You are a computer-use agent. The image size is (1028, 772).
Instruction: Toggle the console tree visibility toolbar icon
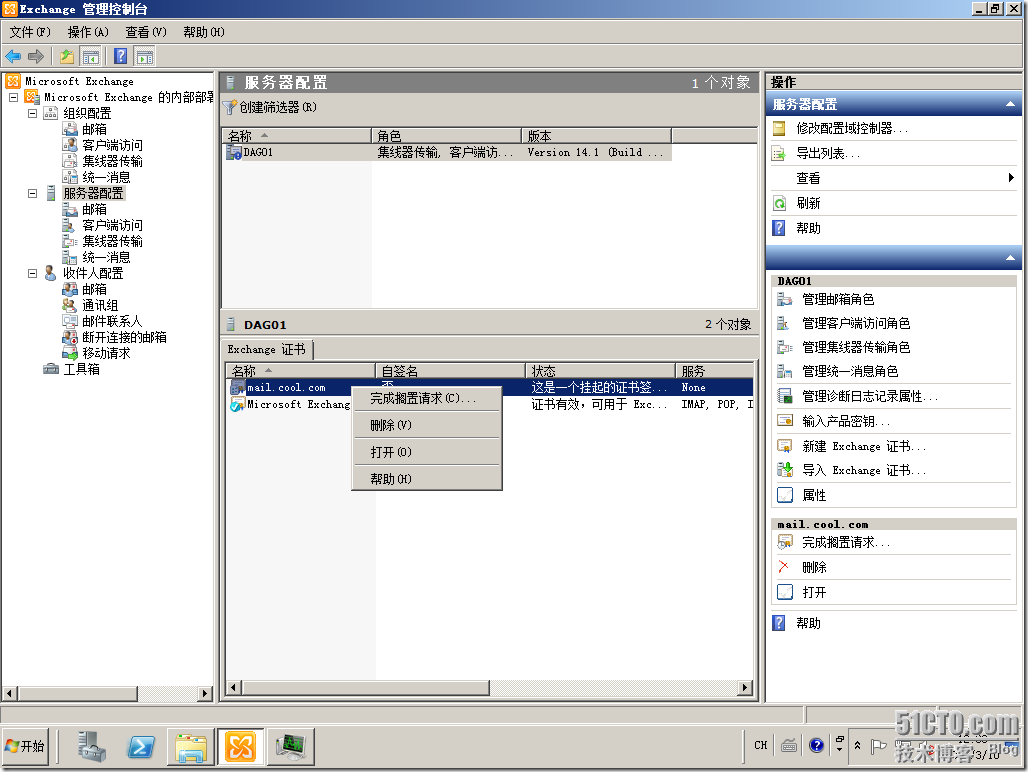point(90,56)
